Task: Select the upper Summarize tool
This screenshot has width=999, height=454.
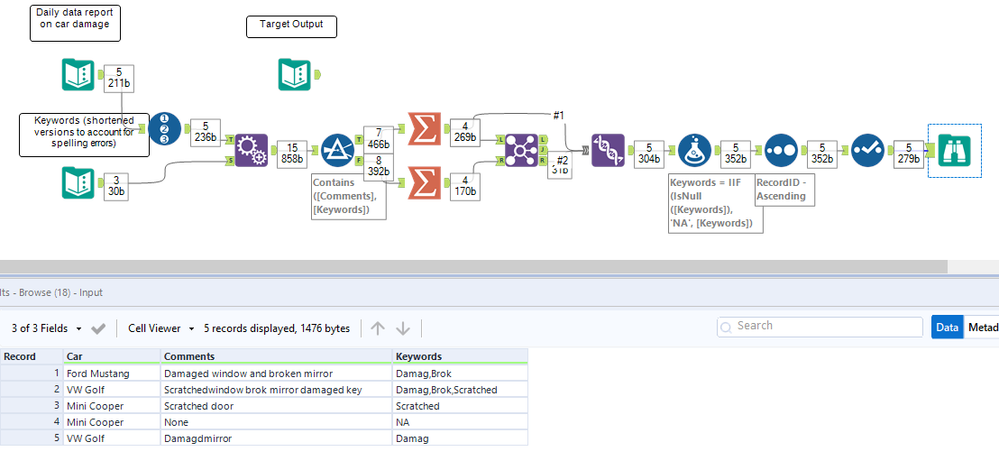Action: [x=424, y=129]
